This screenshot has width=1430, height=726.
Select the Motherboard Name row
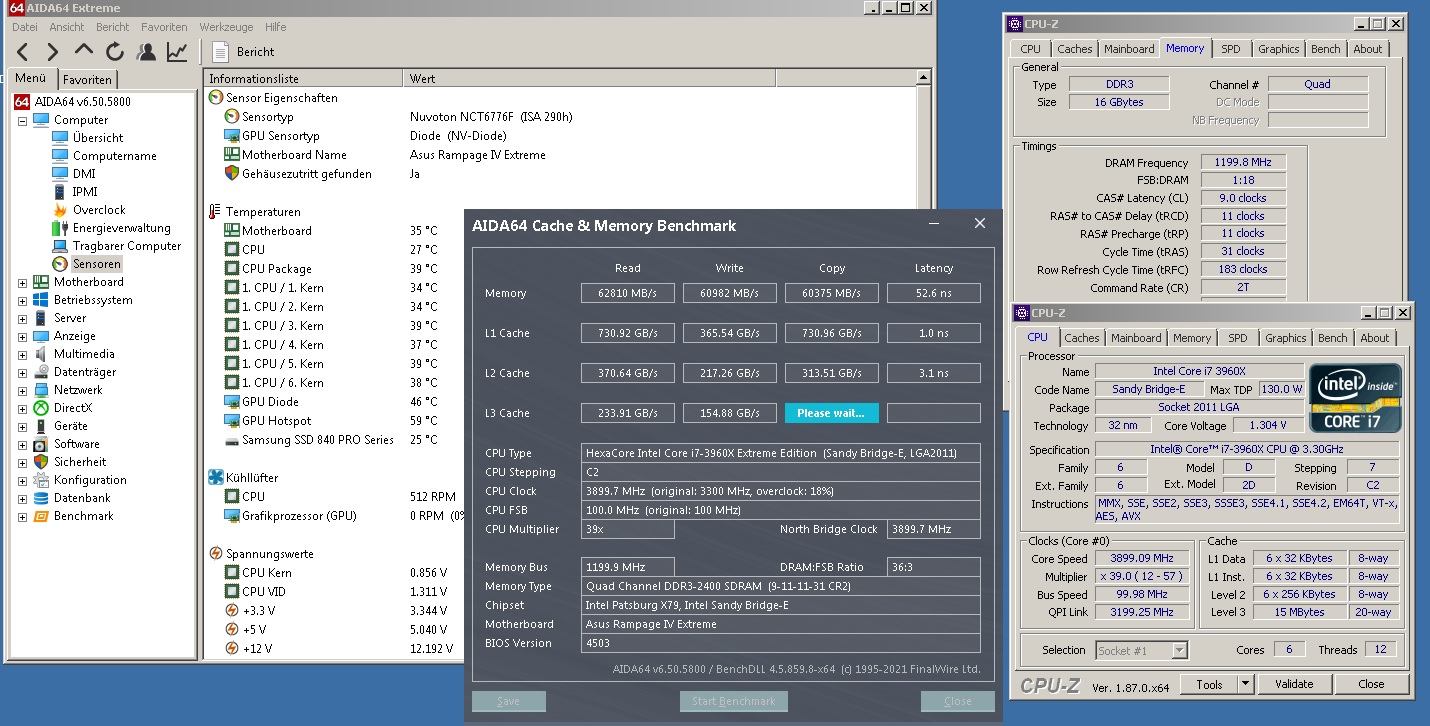point(560,155)
